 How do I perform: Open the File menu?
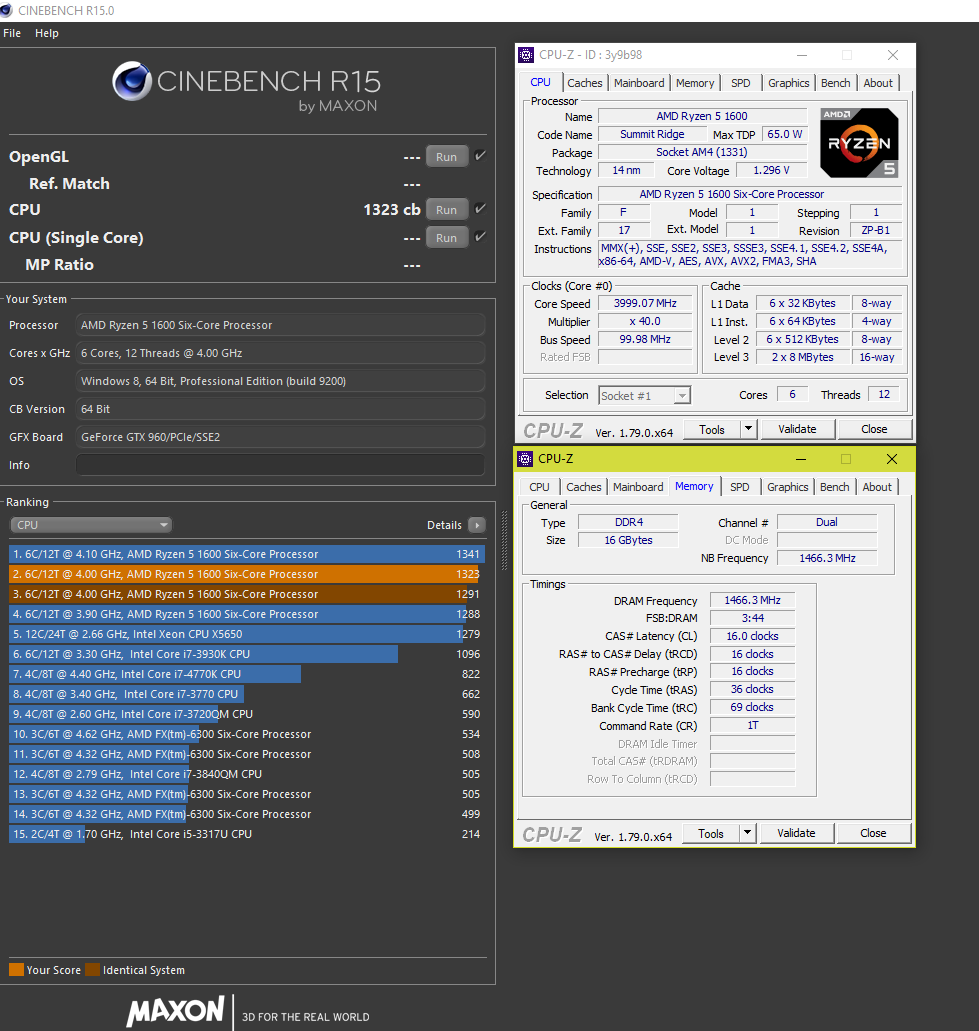coord(12,33)
